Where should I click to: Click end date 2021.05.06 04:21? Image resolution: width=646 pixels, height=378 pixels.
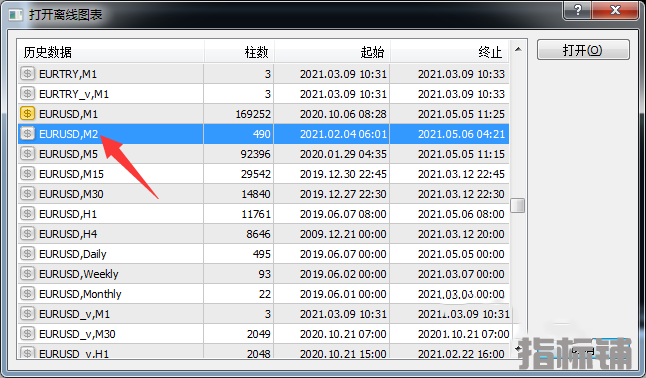(461, 134)
